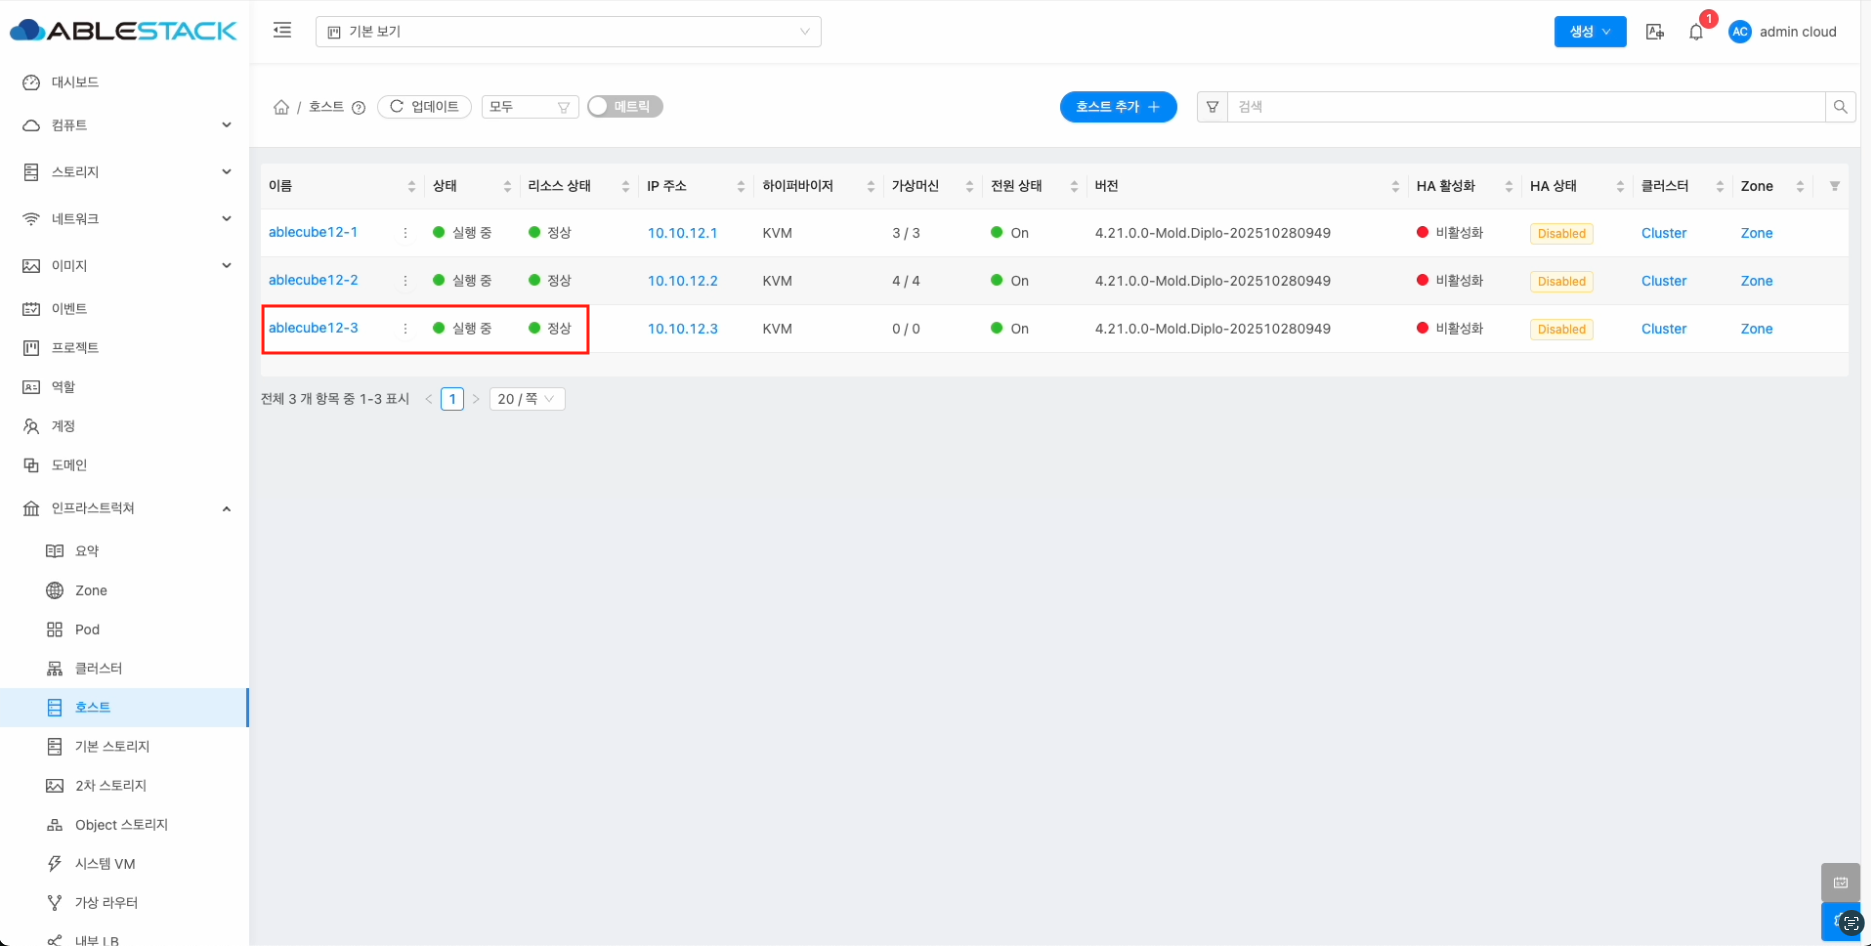Screen dimensions: 1871x946
Task: Sort the table by 이름 column
Action: 411,187
